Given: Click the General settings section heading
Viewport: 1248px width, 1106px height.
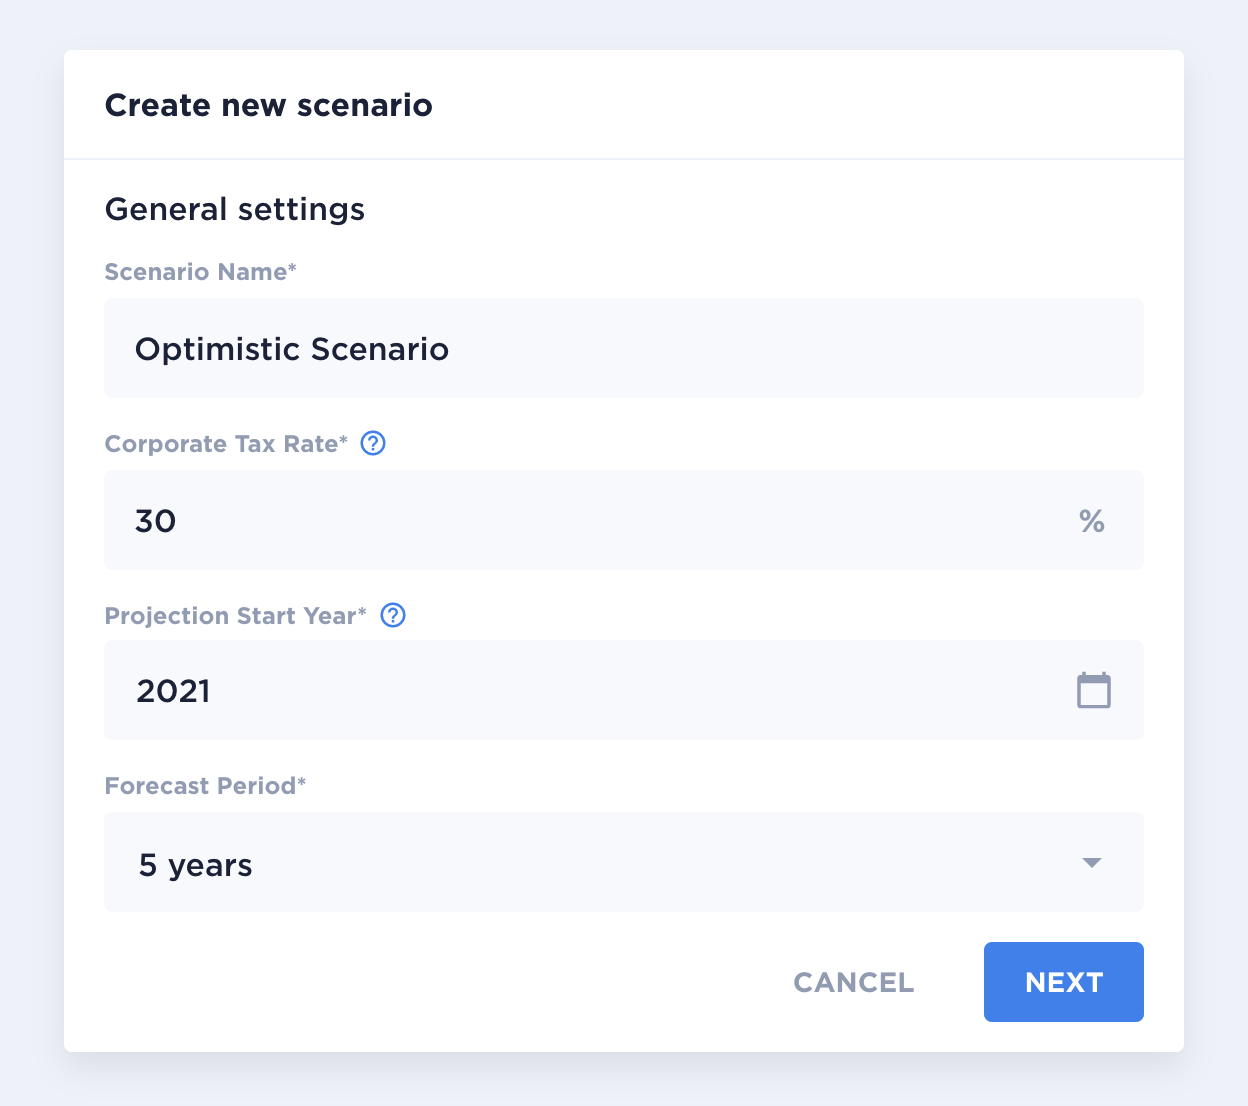Looking at the screenshot, I should point(235,209).
